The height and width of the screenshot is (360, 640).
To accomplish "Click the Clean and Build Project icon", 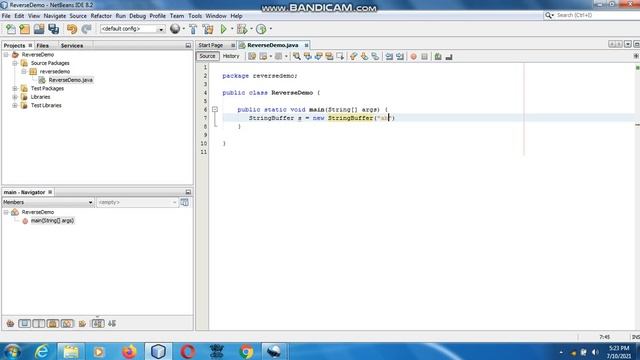I will 208,29.
